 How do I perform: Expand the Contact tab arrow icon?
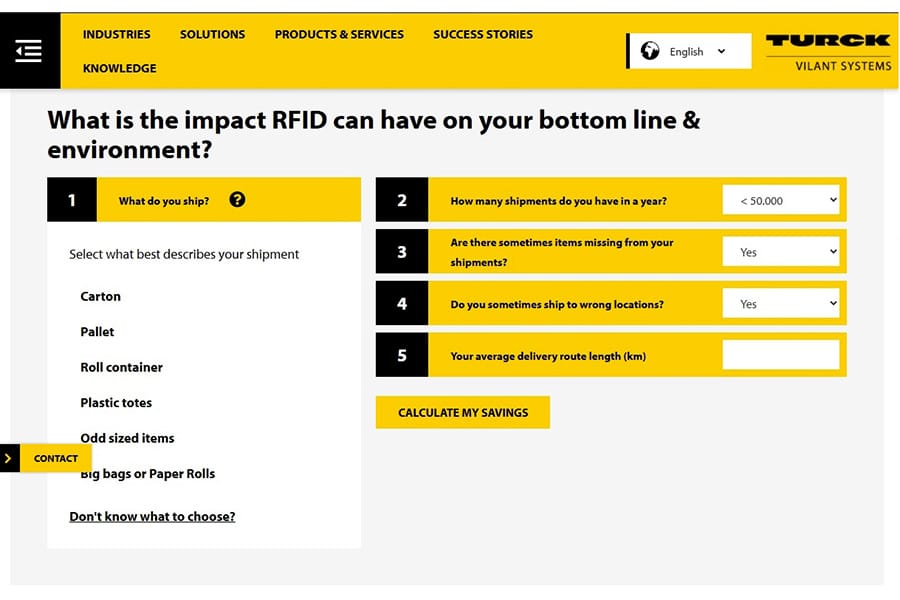[x=8, y=458]
